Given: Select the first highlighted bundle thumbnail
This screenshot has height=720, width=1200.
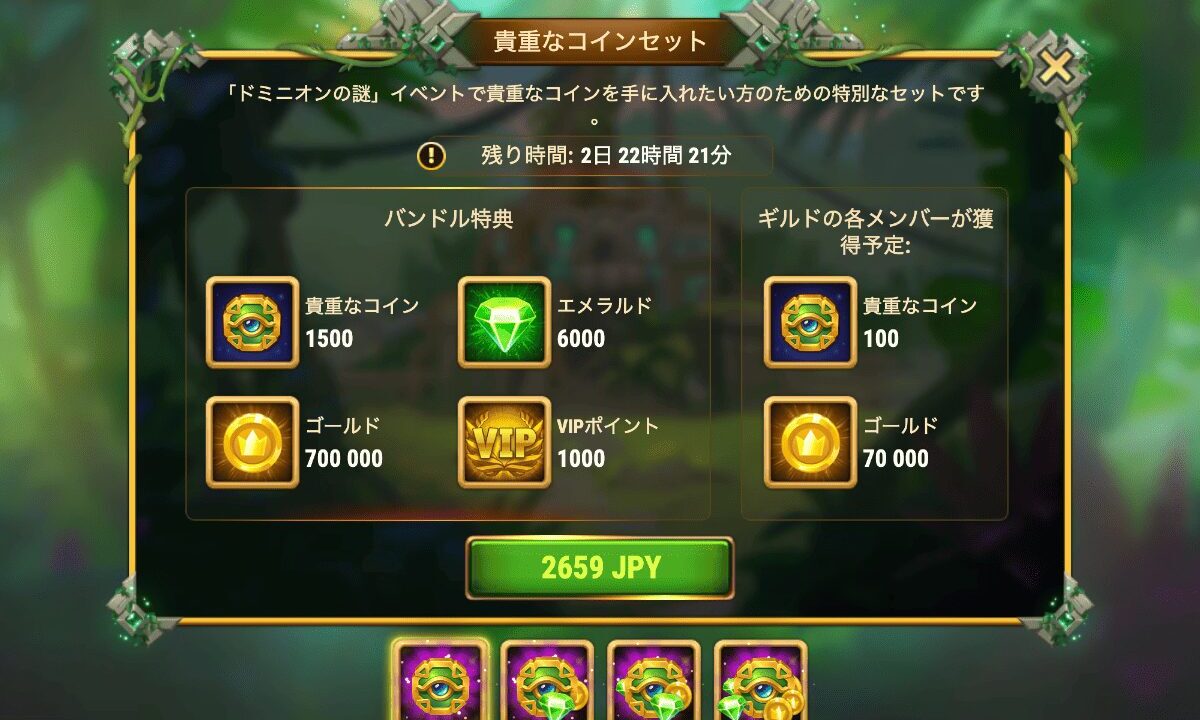Looking at the screenshot, I should (x=440, y=680).
